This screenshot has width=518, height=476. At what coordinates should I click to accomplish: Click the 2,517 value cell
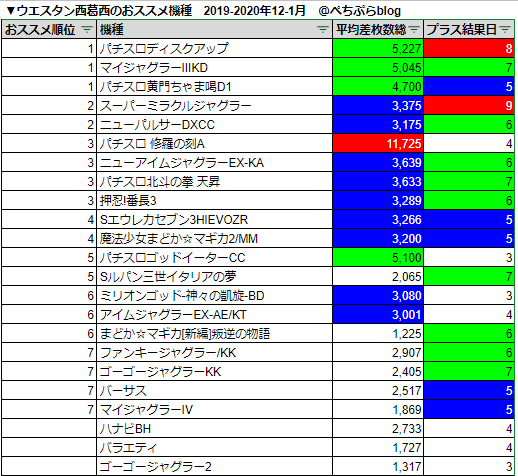tap(378, 390)
